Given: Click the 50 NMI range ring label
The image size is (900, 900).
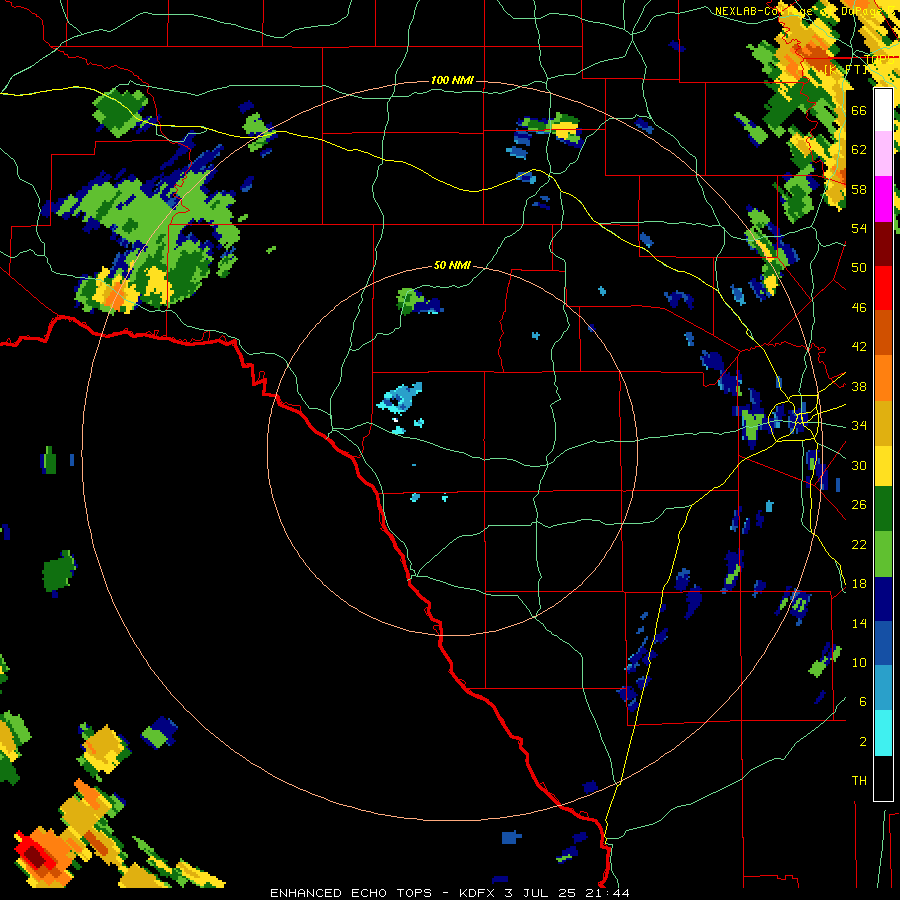Looking at the screenshot, I should [452, 265].
